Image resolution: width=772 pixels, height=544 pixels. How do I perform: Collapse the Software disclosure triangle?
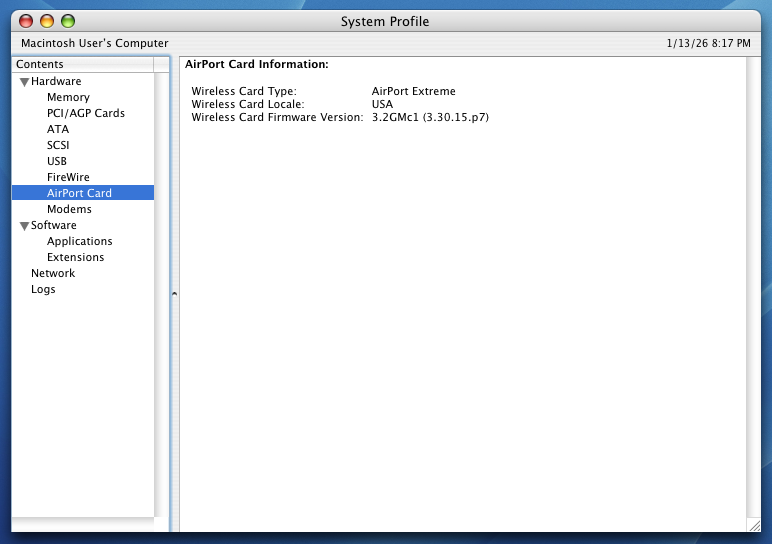pos(24,226)
